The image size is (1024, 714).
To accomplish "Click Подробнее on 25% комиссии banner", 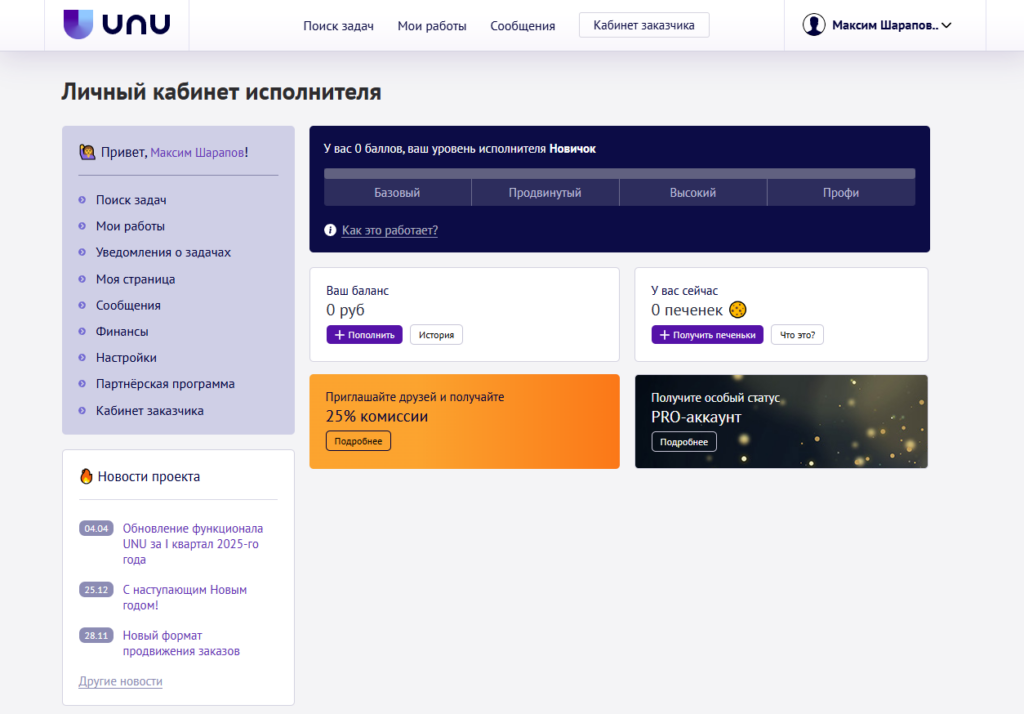I will click(x=359, y=441).
